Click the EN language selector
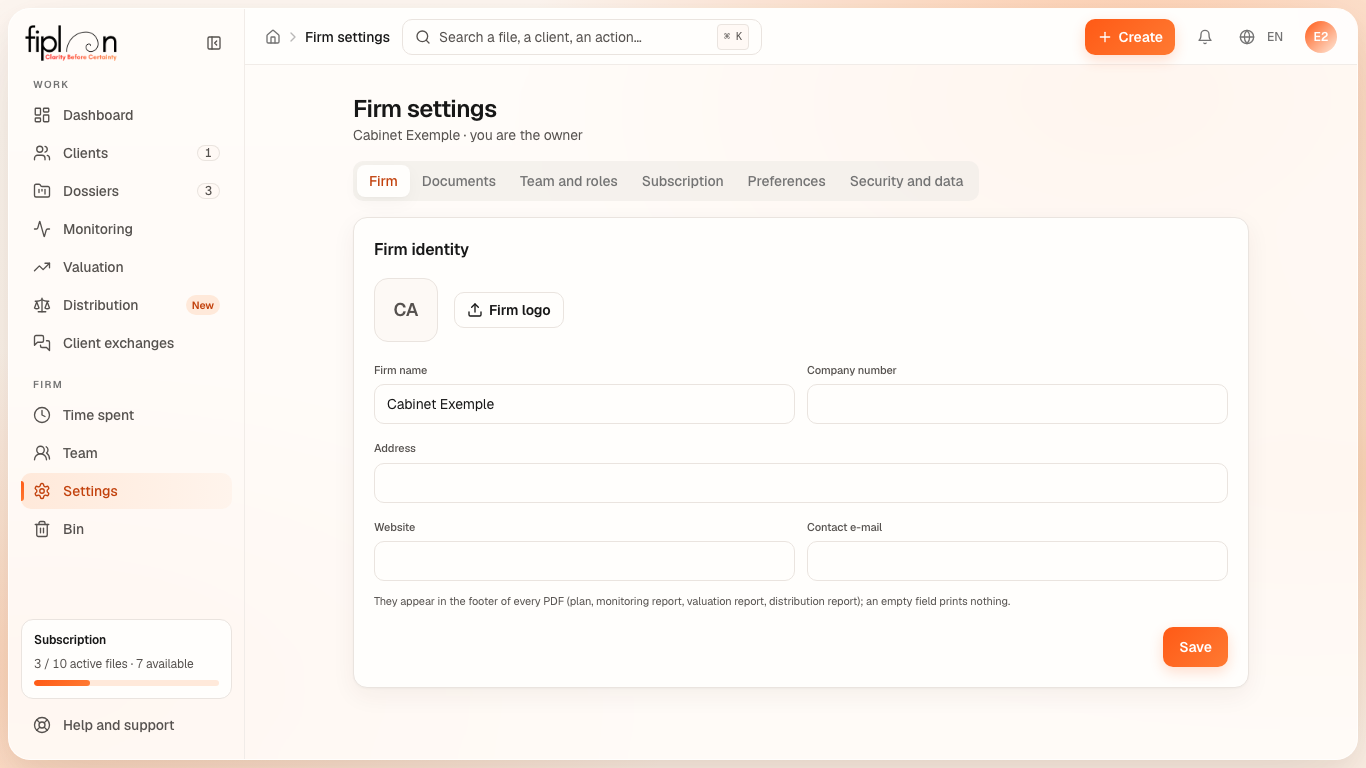The image size is (1366, 768). 1275,37
